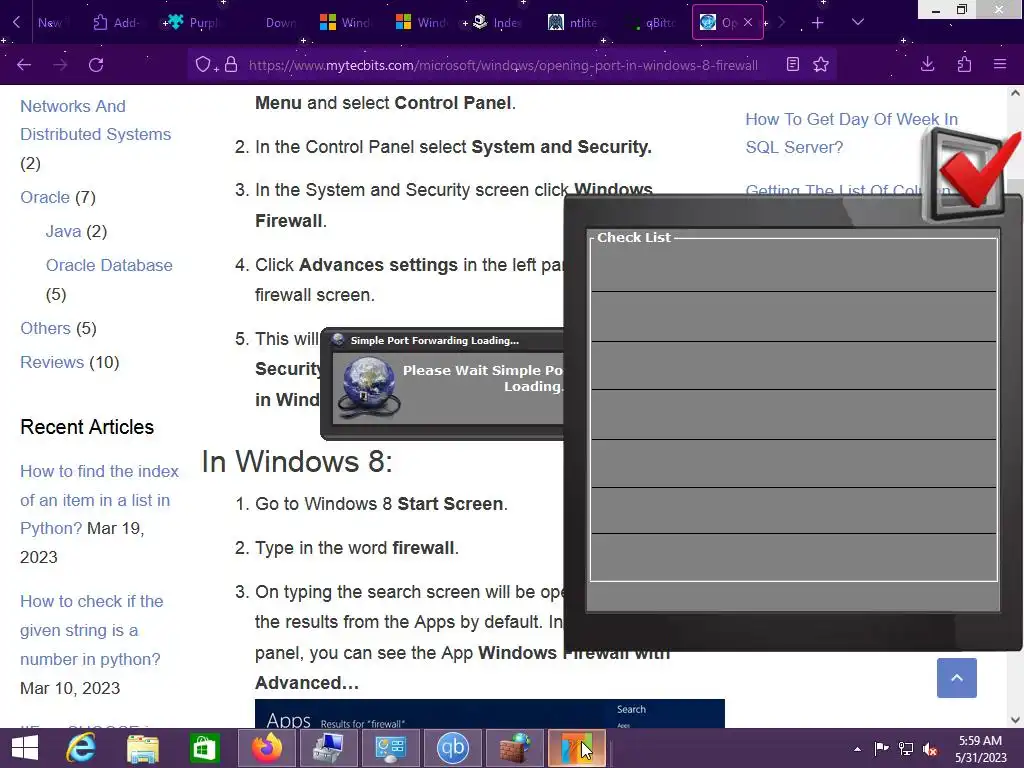
Task: Click the muted volume tray icon
Action: (930, 749)
